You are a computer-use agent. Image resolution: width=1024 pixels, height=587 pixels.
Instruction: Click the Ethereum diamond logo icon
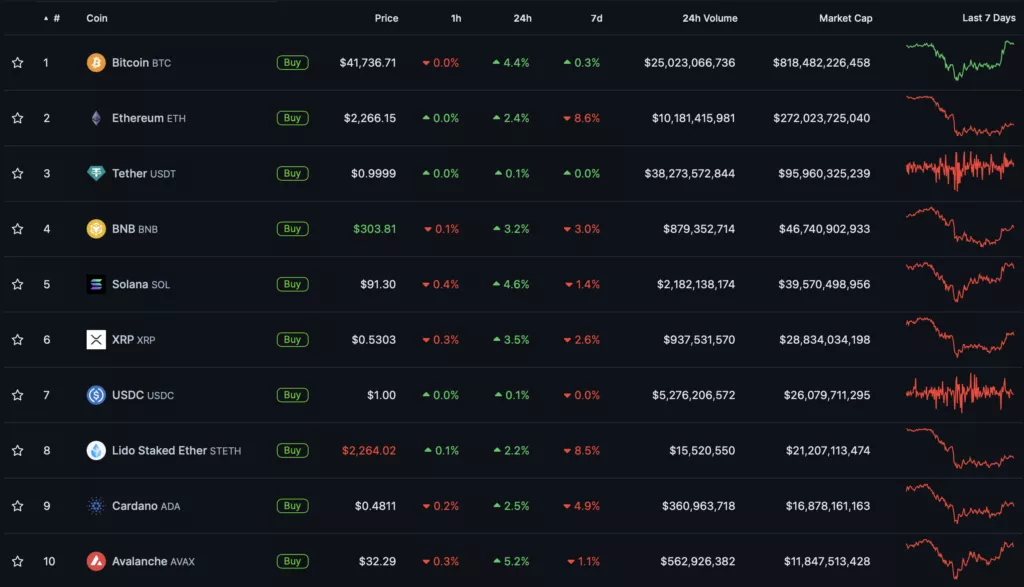96,118
